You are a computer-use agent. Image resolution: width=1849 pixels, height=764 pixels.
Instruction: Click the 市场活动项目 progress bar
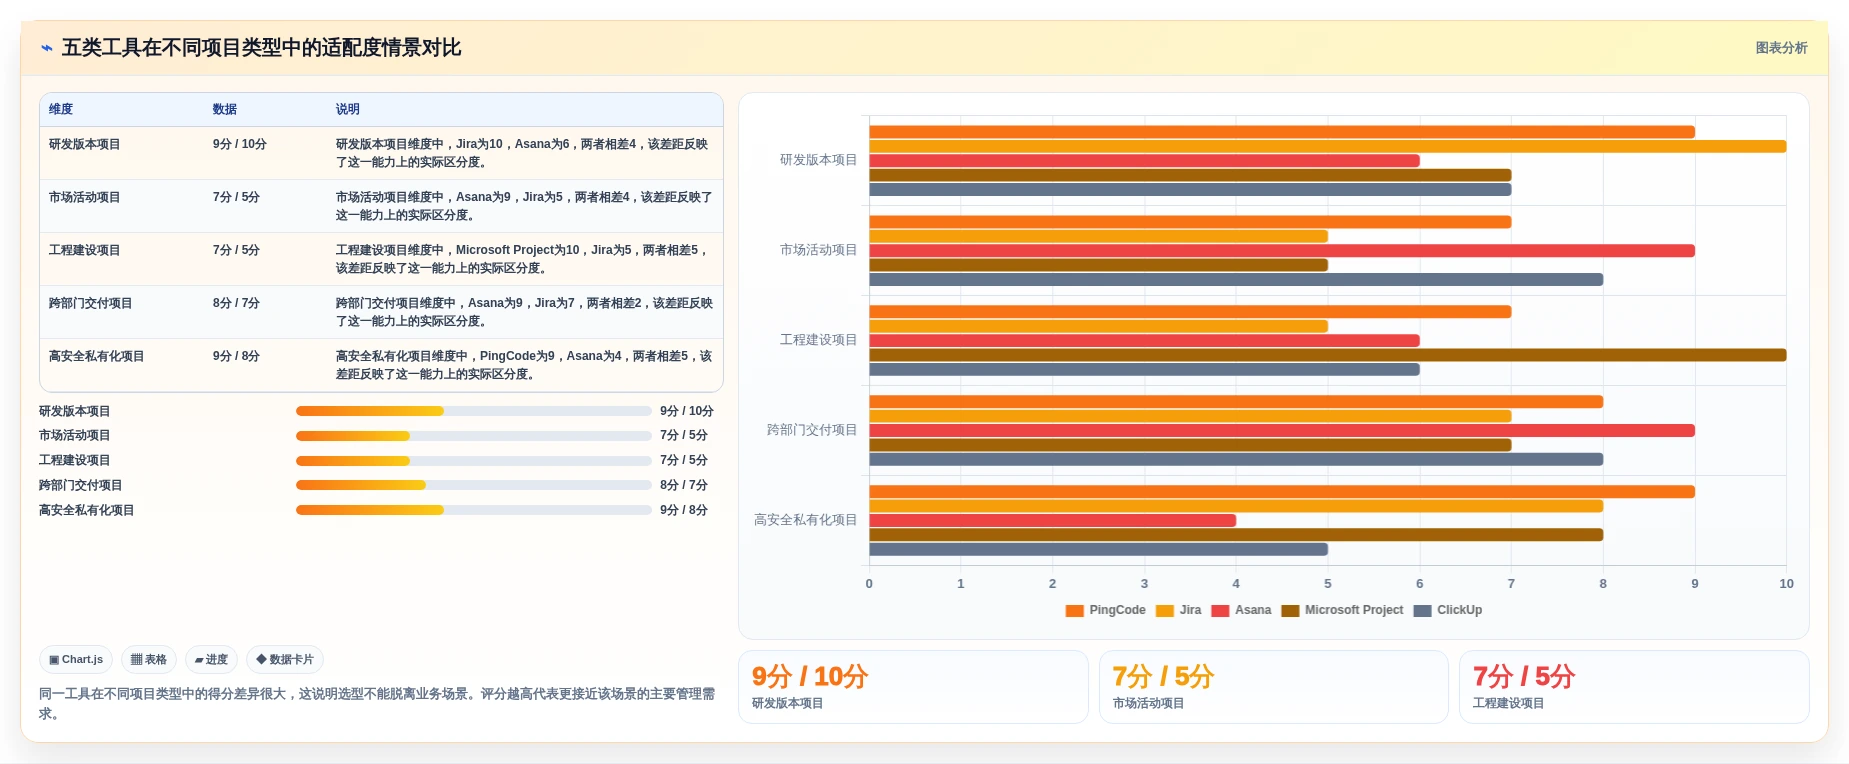point(473,436)
